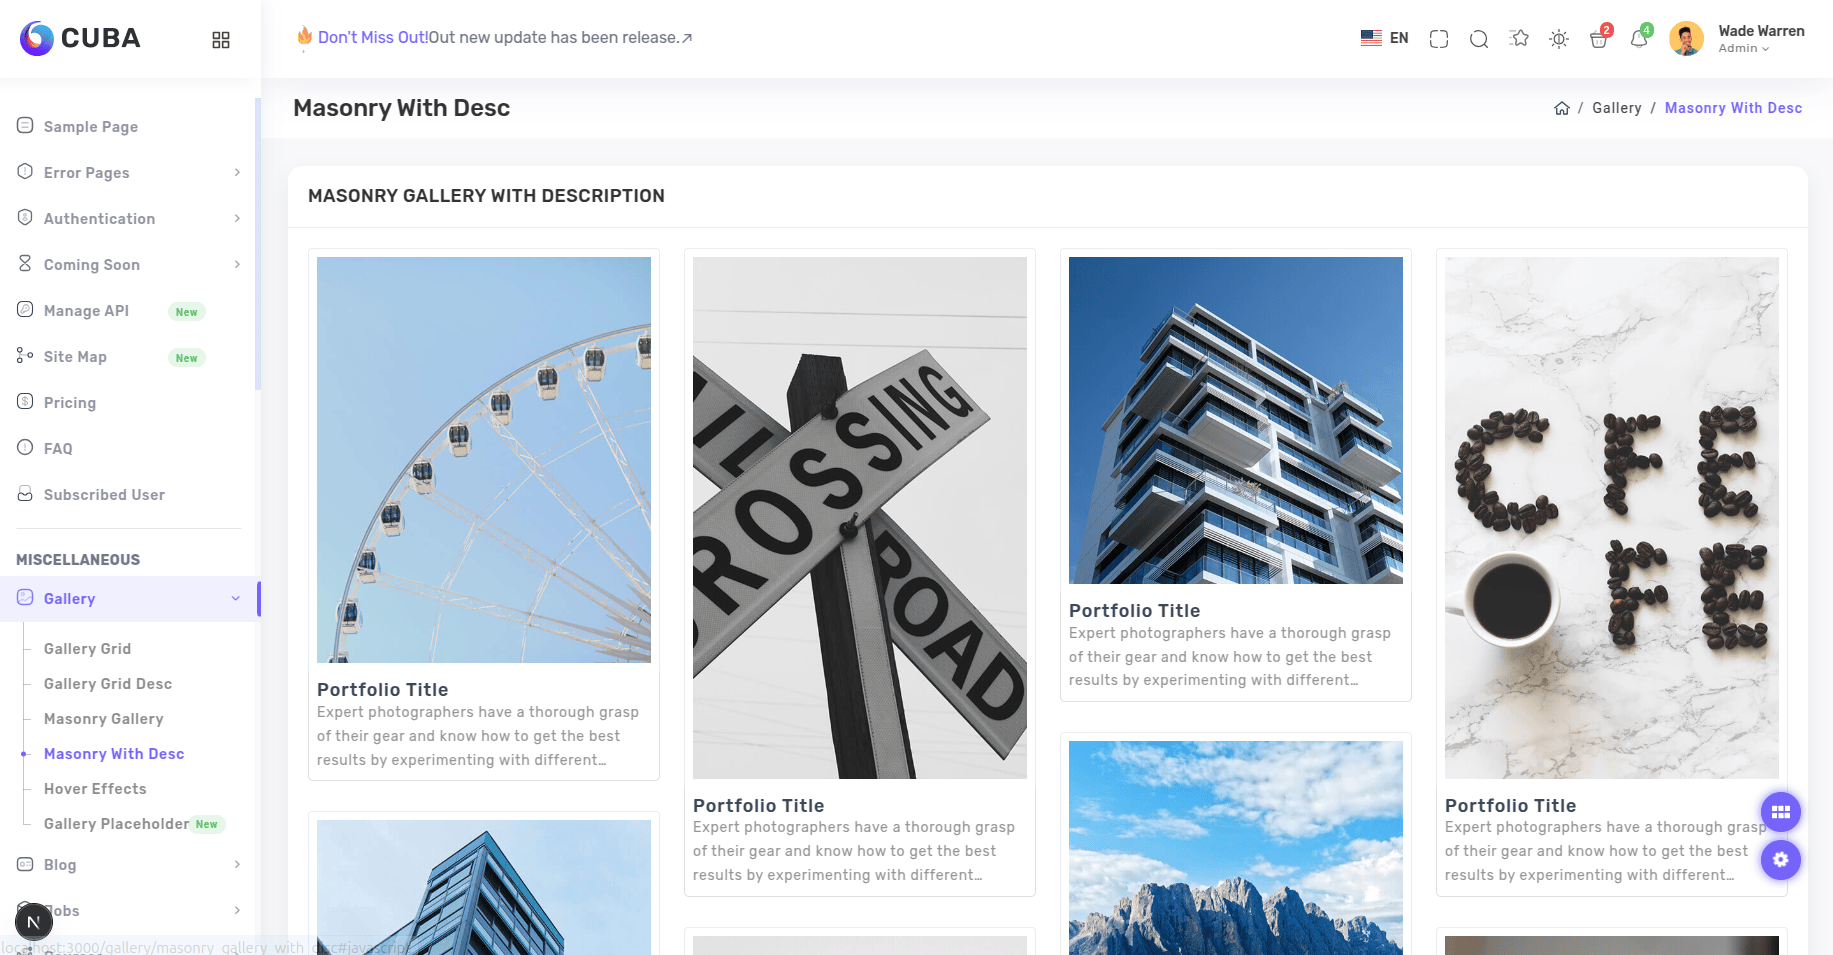Open bookmarks star icon in header
1833x955 pixels.
point(1519,39)
